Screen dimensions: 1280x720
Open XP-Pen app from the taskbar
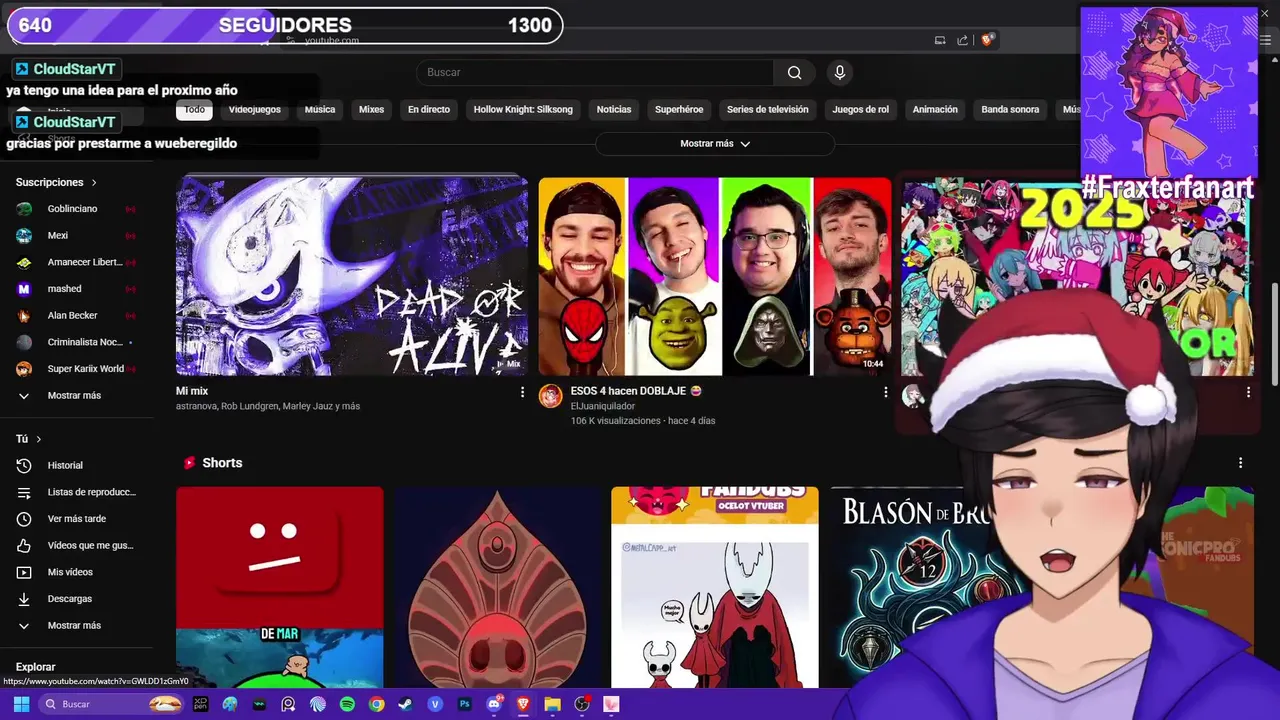(200, 704)
